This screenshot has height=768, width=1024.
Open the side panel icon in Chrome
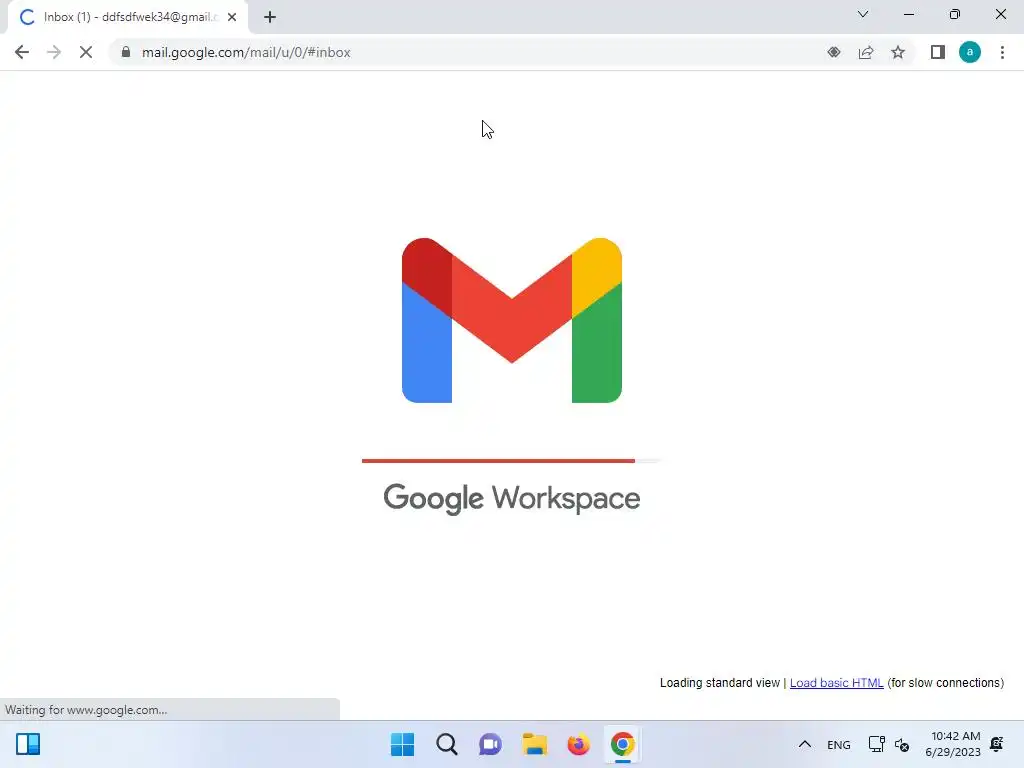coord(938,52)
